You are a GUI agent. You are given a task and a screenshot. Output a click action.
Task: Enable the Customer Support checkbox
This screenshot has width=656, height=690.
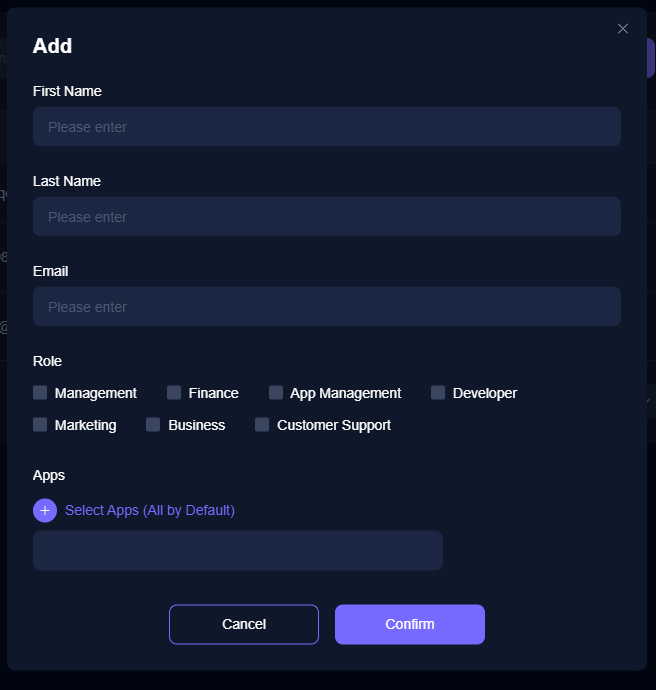coord(262,425)
